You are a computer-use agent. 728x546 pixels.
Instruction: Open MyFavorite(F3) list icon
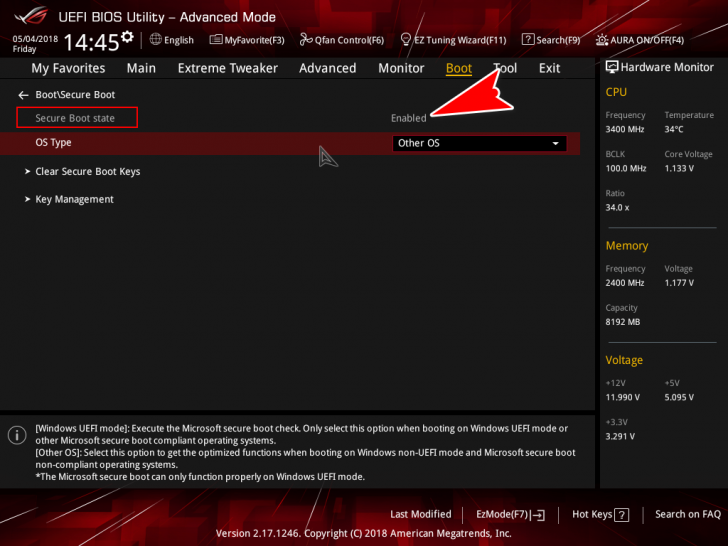215,39
